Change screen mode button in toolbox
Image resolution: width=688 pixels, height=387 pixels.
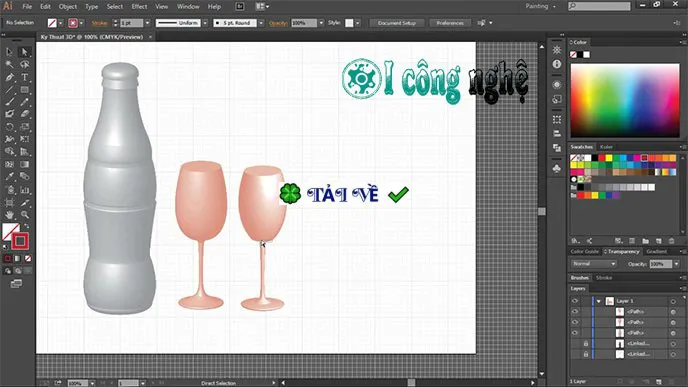pyautogui.click(x=16, y=284)
